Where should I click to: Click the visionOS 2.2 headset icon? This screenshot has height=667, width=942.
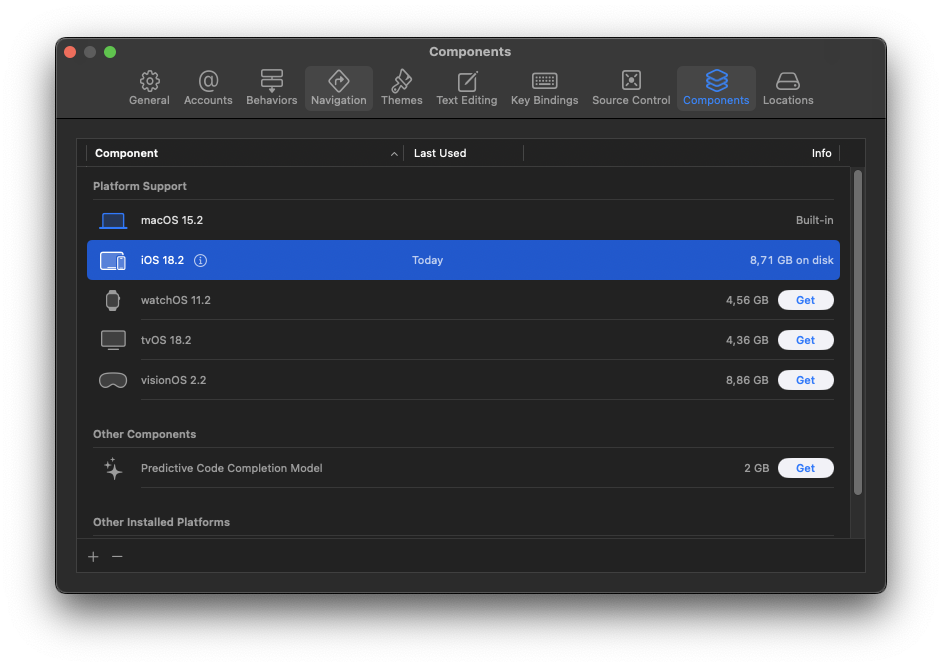click(113, 380)
